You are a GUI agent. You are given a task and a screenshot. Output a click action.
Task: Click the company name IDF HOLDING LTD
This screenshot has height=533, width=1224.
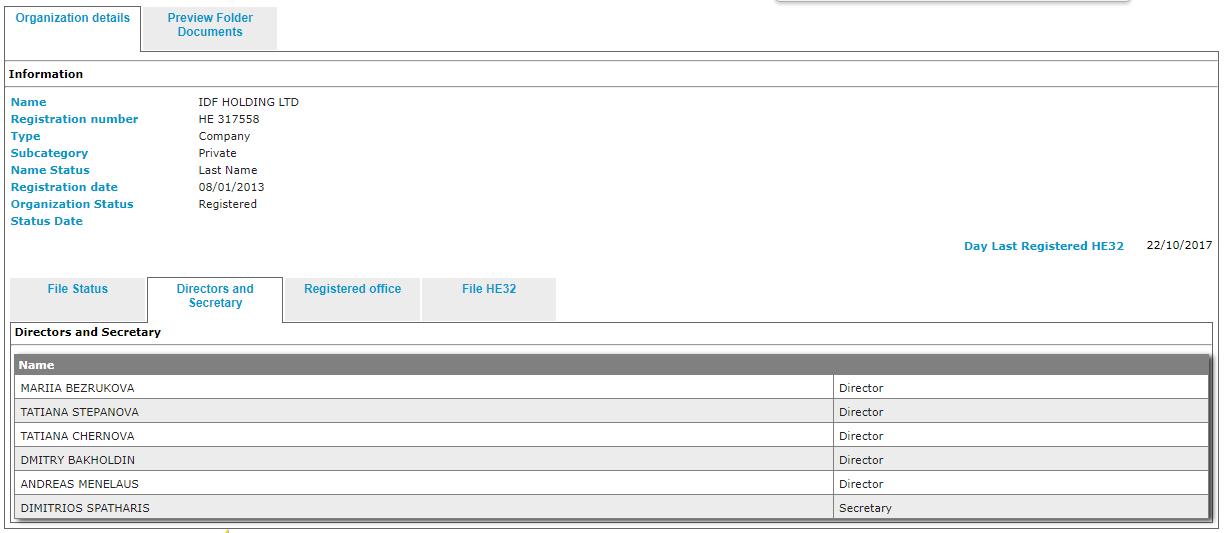point(248,102)
